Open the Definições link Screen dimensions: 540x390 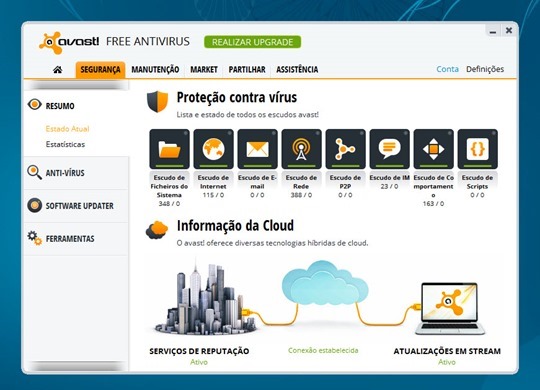click(485, 69)
